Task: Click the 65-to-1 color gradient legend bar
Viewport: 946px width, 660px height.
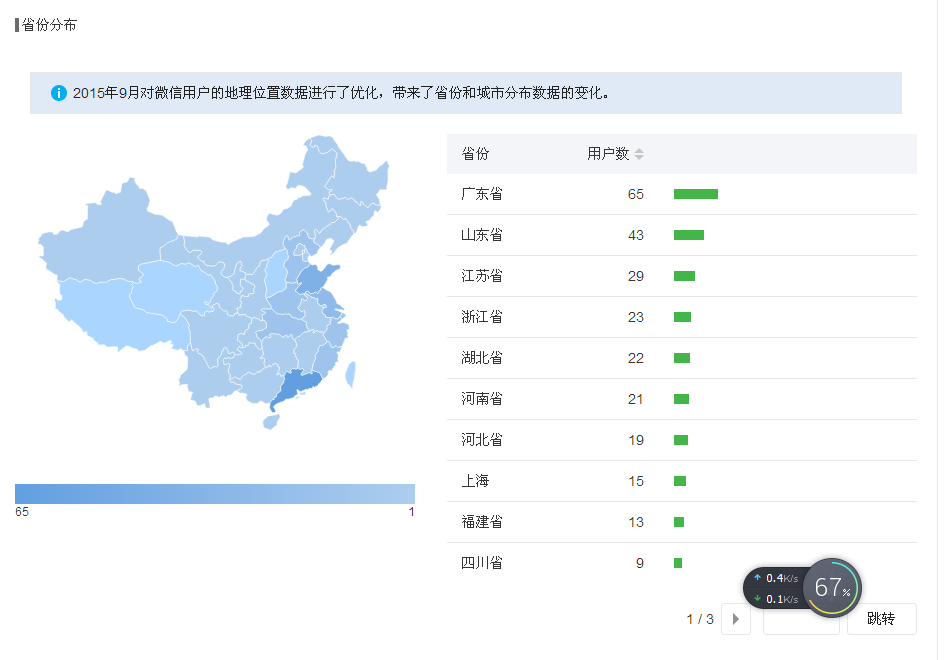Action: pos(215,493)
